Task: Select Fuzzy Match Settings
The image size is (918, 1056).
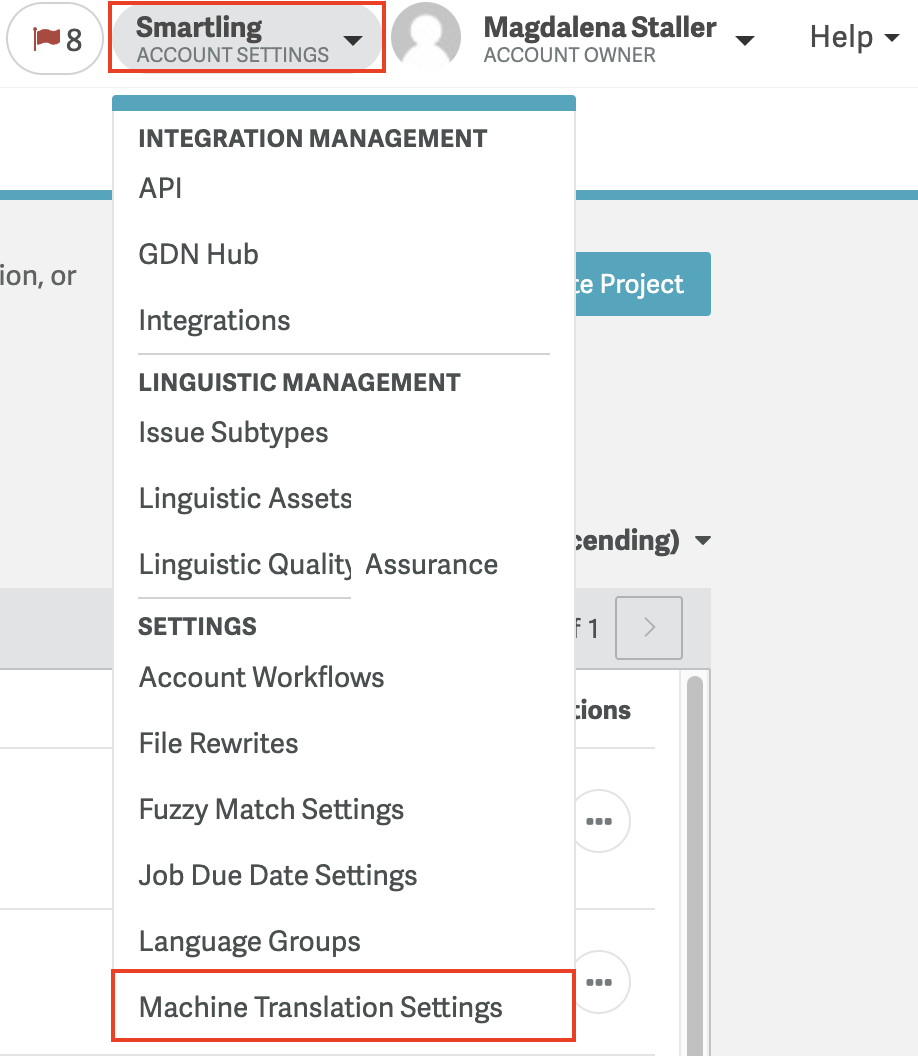Action: (x=271, y=809)
